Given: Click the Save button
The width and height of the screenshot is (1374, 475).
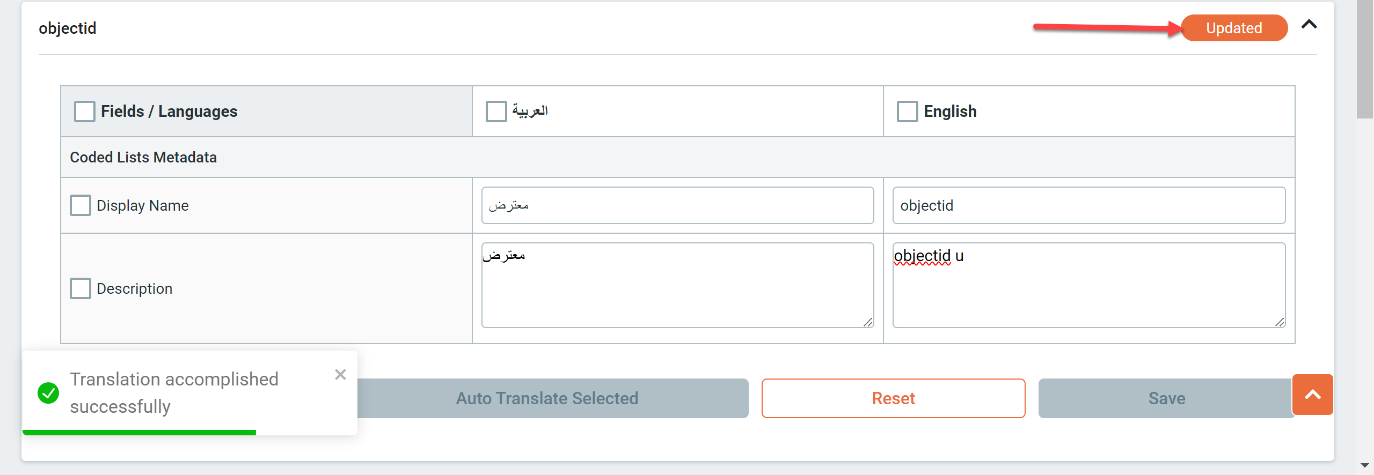Looking at the screenshot, I should tap(1166, 398).
